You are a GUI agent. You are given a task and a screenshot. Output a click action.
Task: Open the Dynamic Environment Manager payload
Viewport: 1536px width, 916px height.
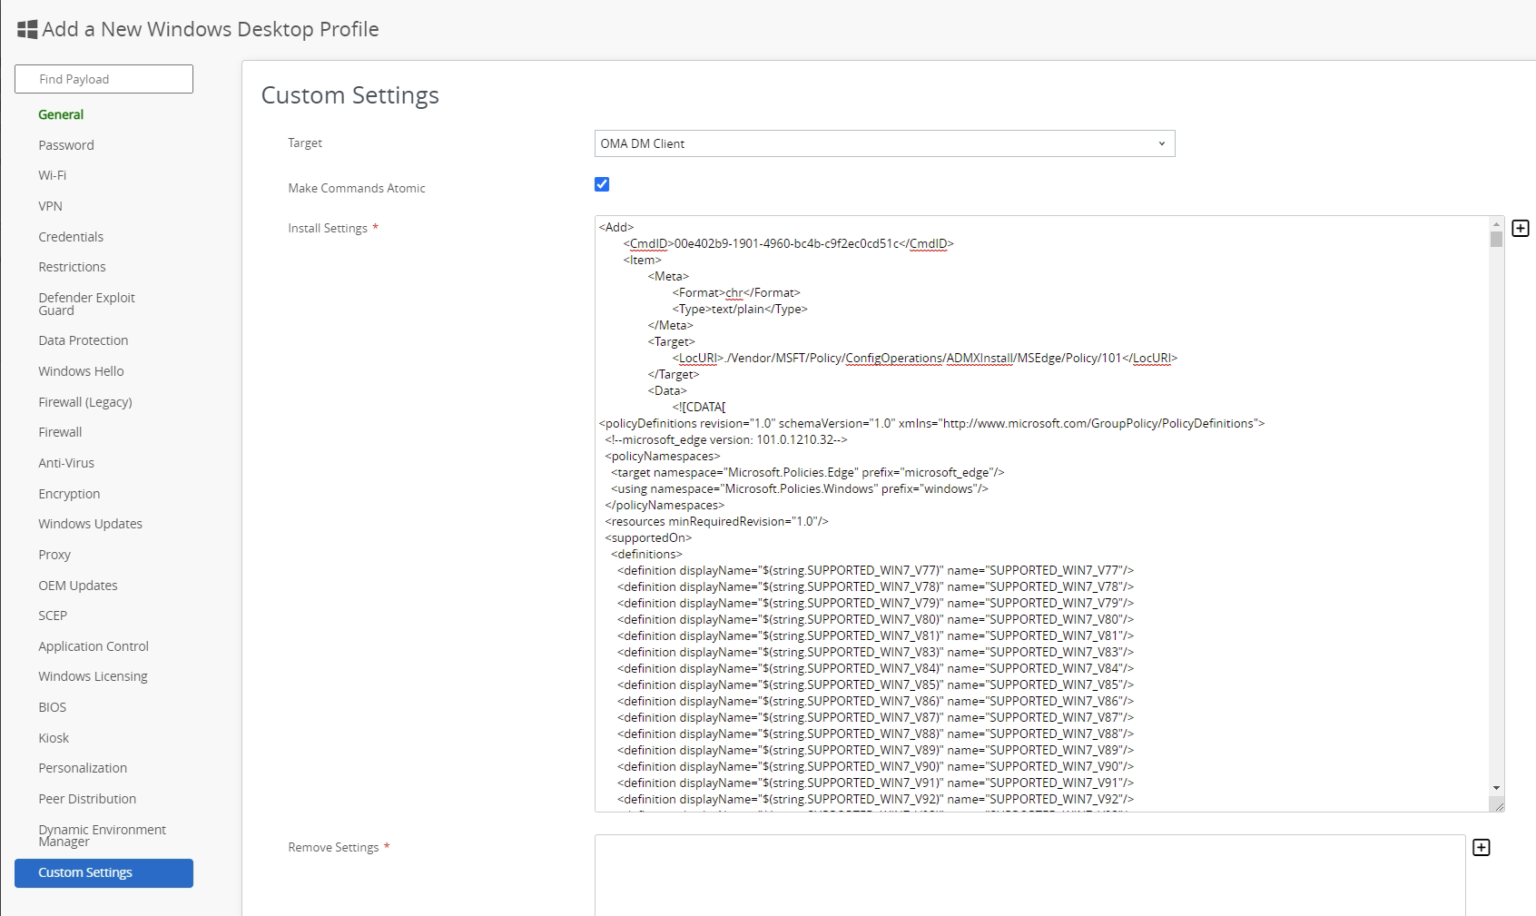(x=101, y=835)
